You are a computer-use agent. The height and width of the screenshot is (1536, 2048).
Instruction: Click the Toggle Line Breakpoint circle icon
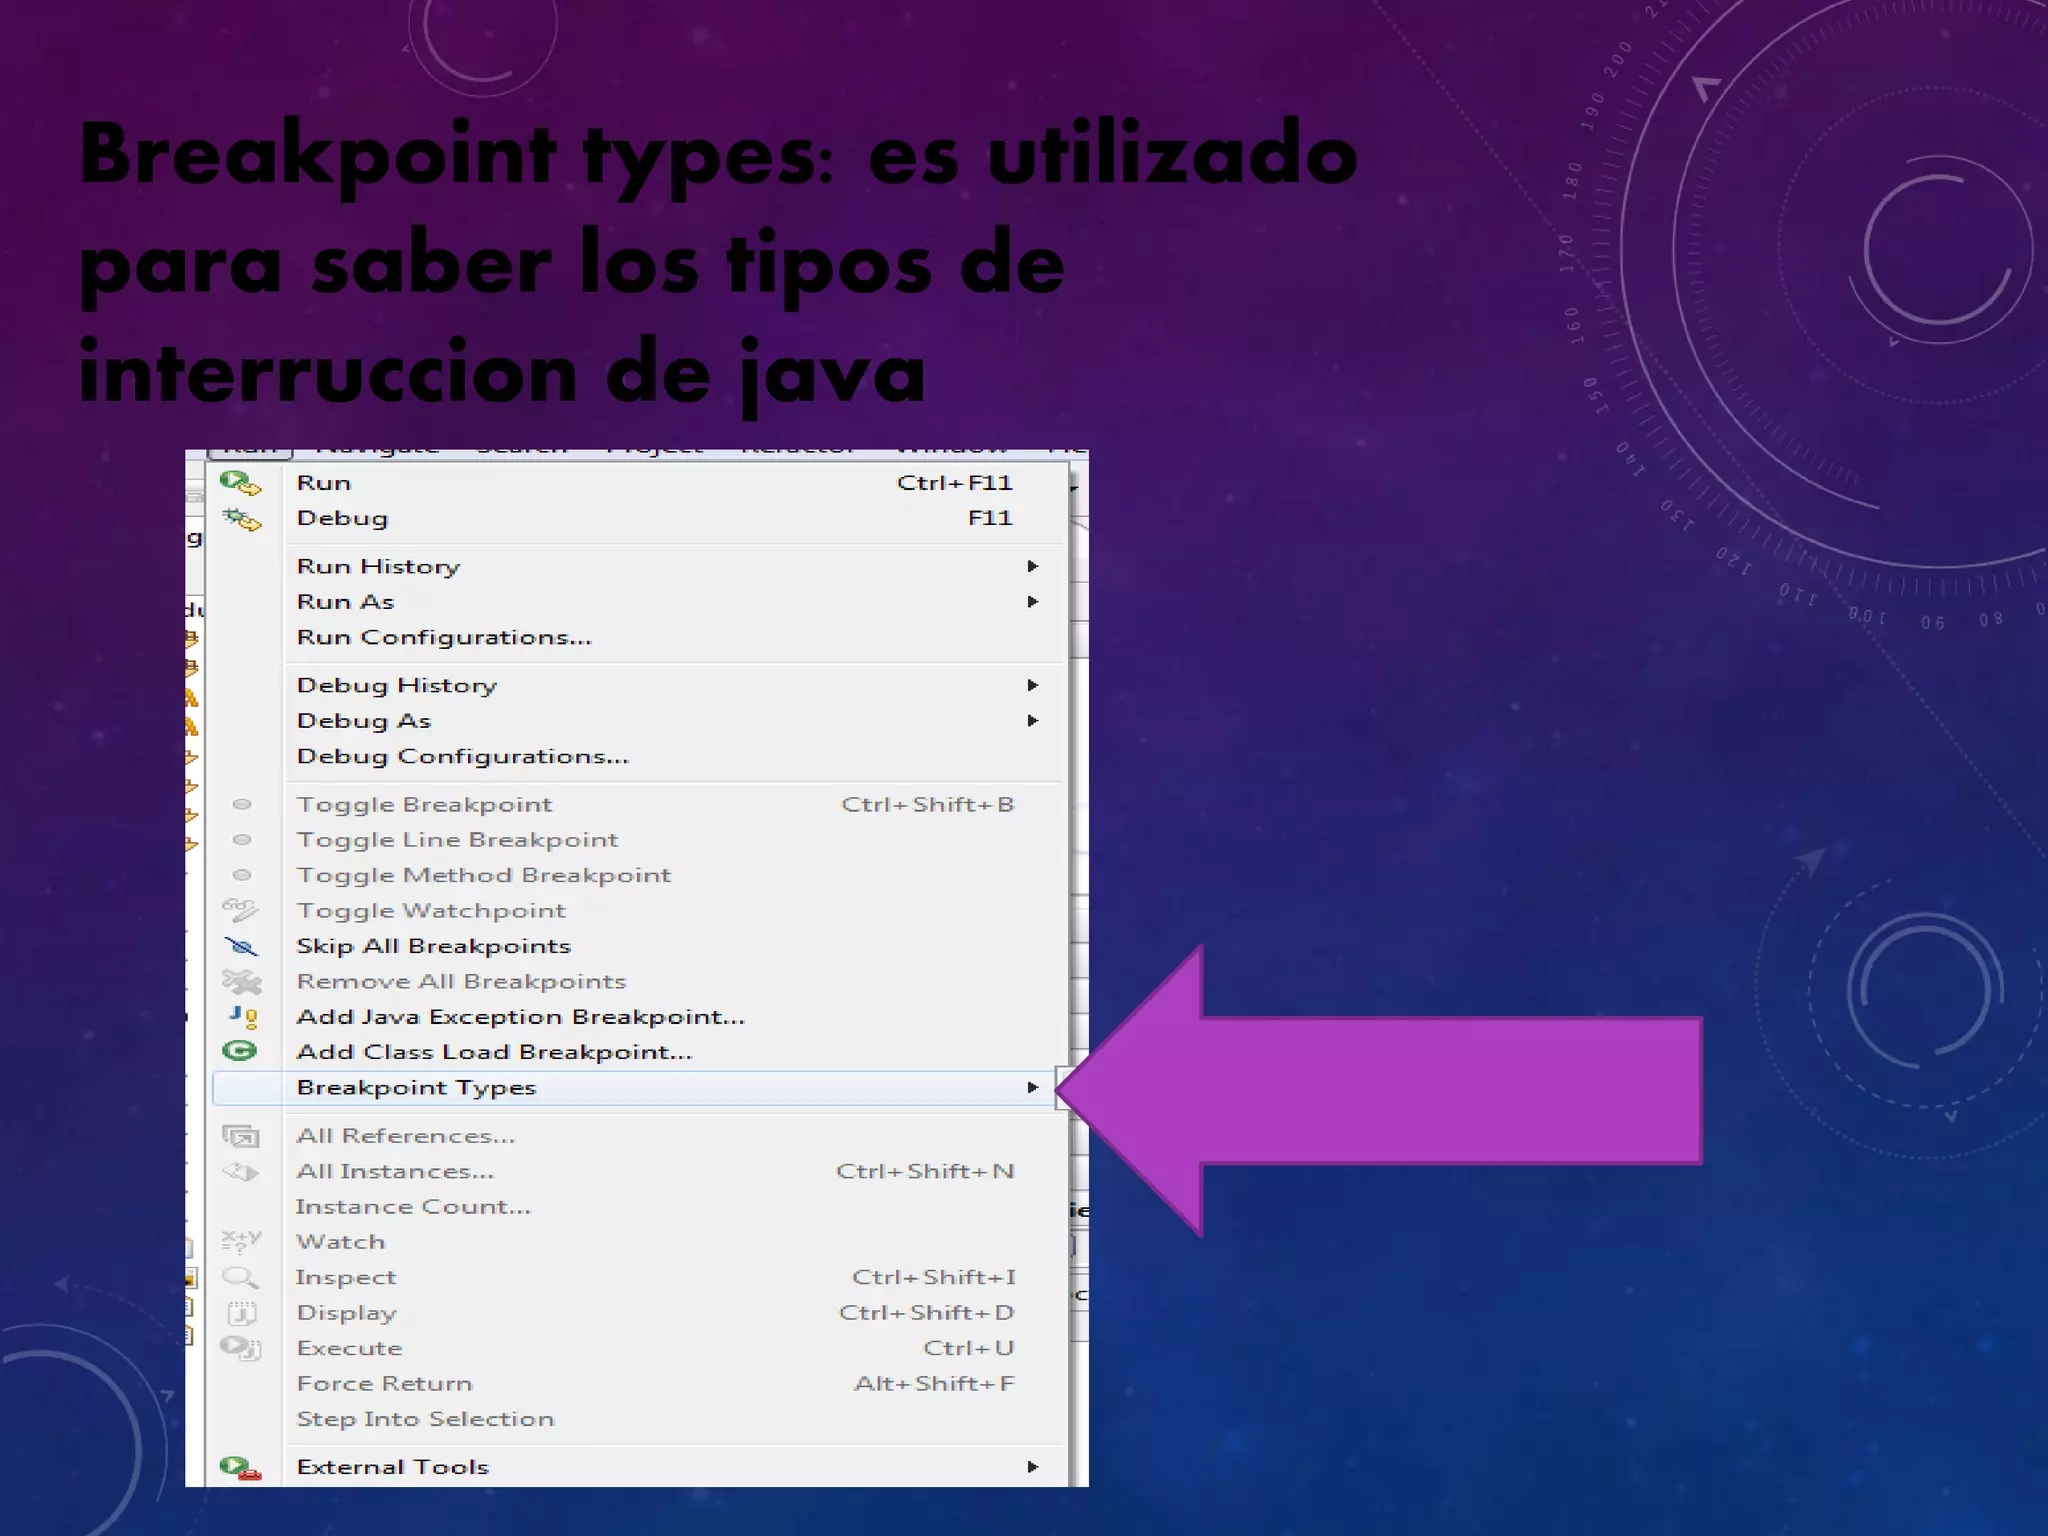pos(241,840)
